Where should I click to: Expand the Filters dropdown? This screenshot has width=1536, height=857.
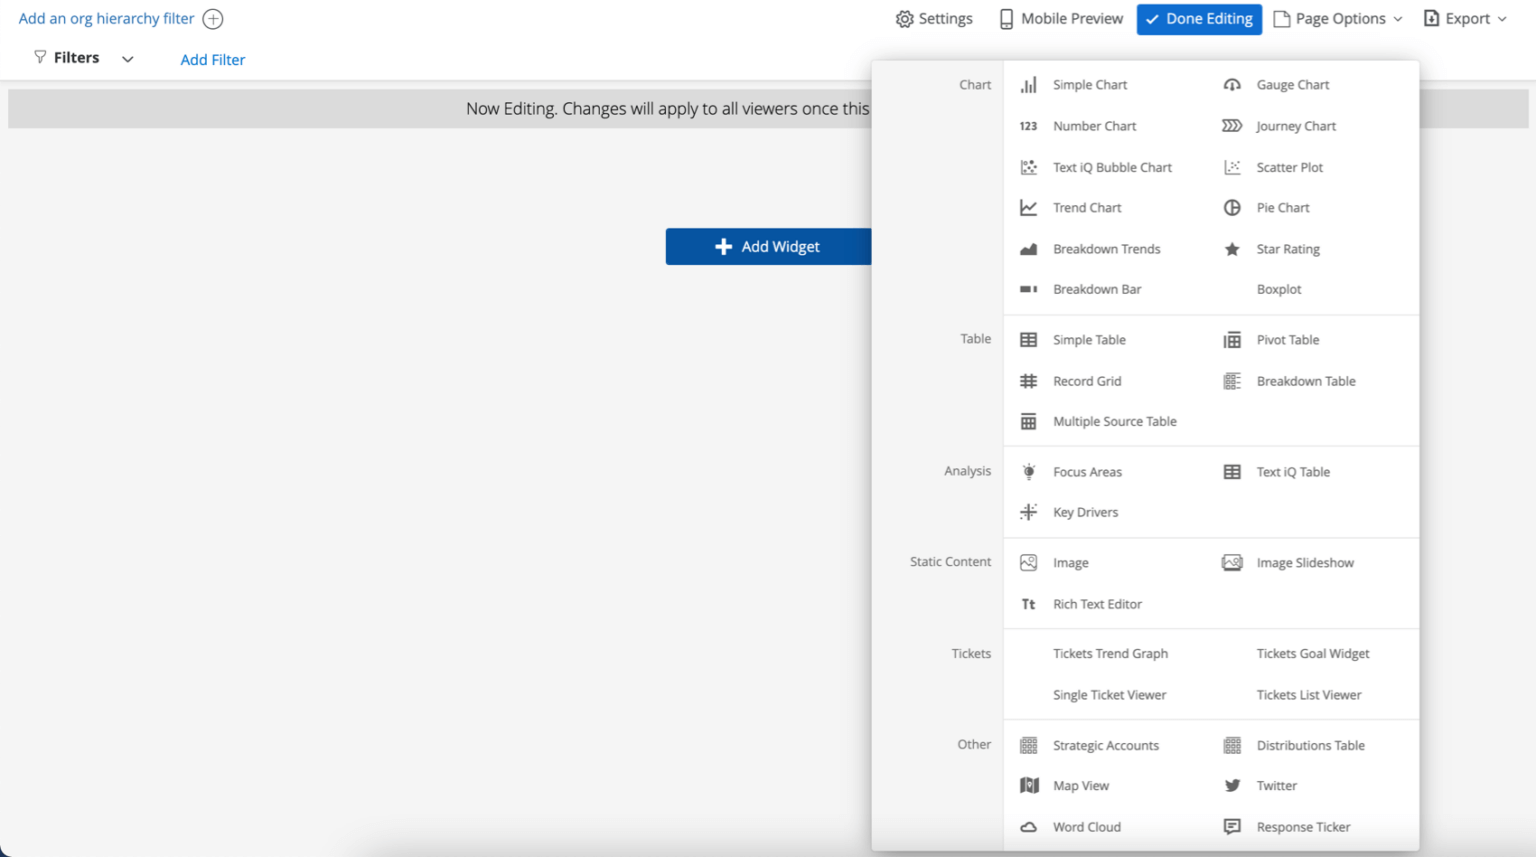pos(127,58)
